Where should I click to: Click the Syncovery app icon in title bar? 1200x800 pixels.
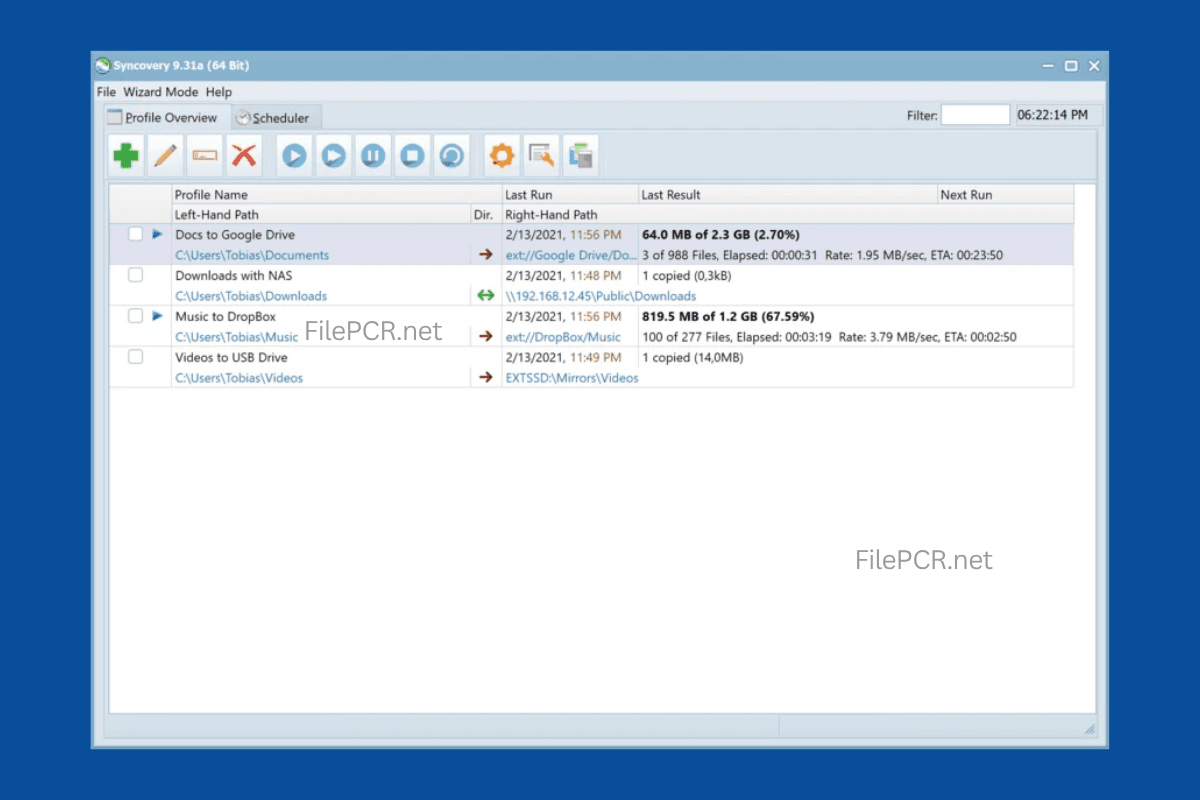(x=102, y=66)
